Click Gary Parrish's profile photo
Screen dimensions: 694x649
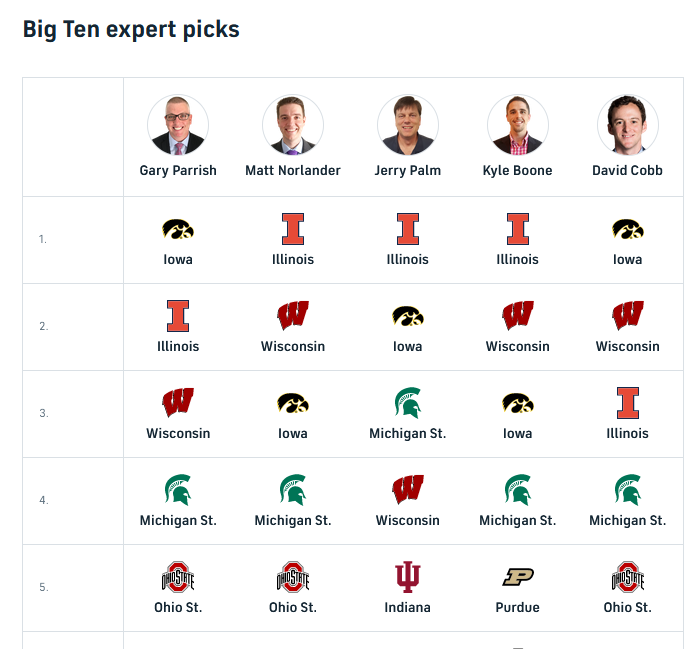click(178, 125)
